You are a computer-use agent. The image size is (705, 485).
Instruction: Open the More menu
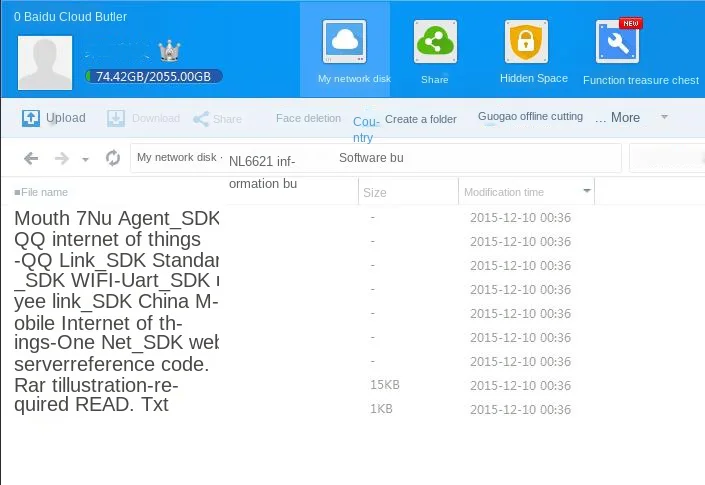point(618,118)
